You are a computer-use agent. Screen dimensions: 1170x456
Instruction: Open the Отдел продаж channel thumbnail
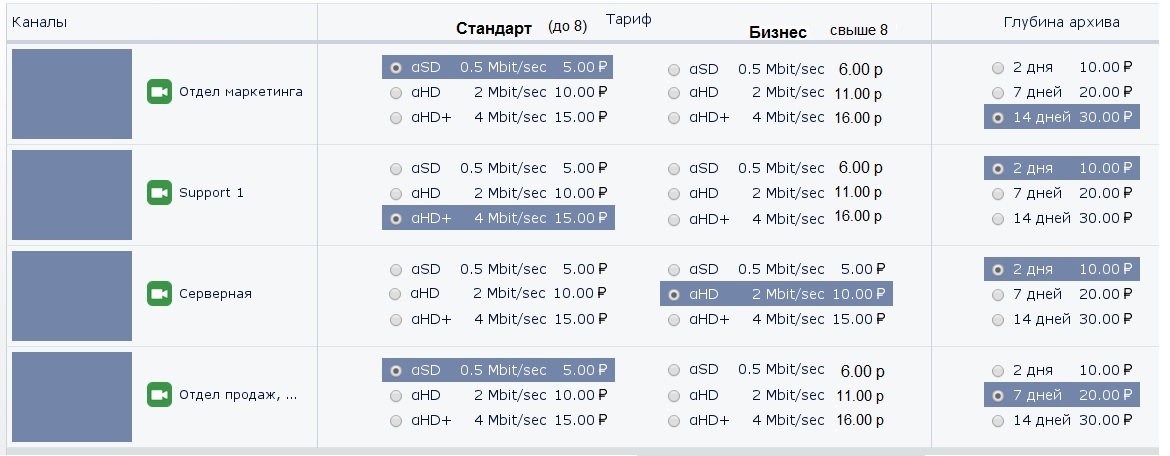click(72, 396)
